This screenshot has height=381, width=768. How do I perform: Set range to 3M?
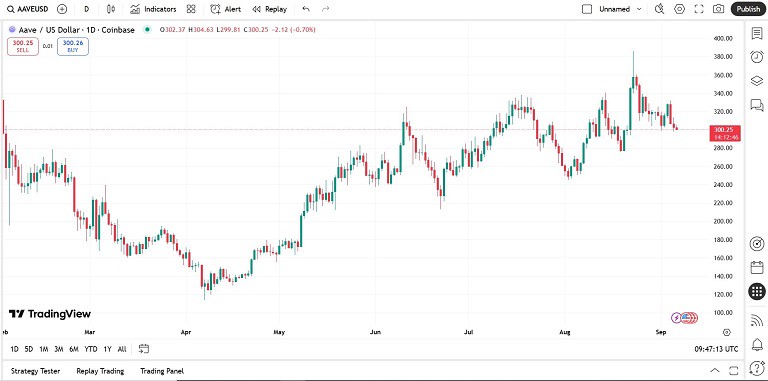(59, 349)
